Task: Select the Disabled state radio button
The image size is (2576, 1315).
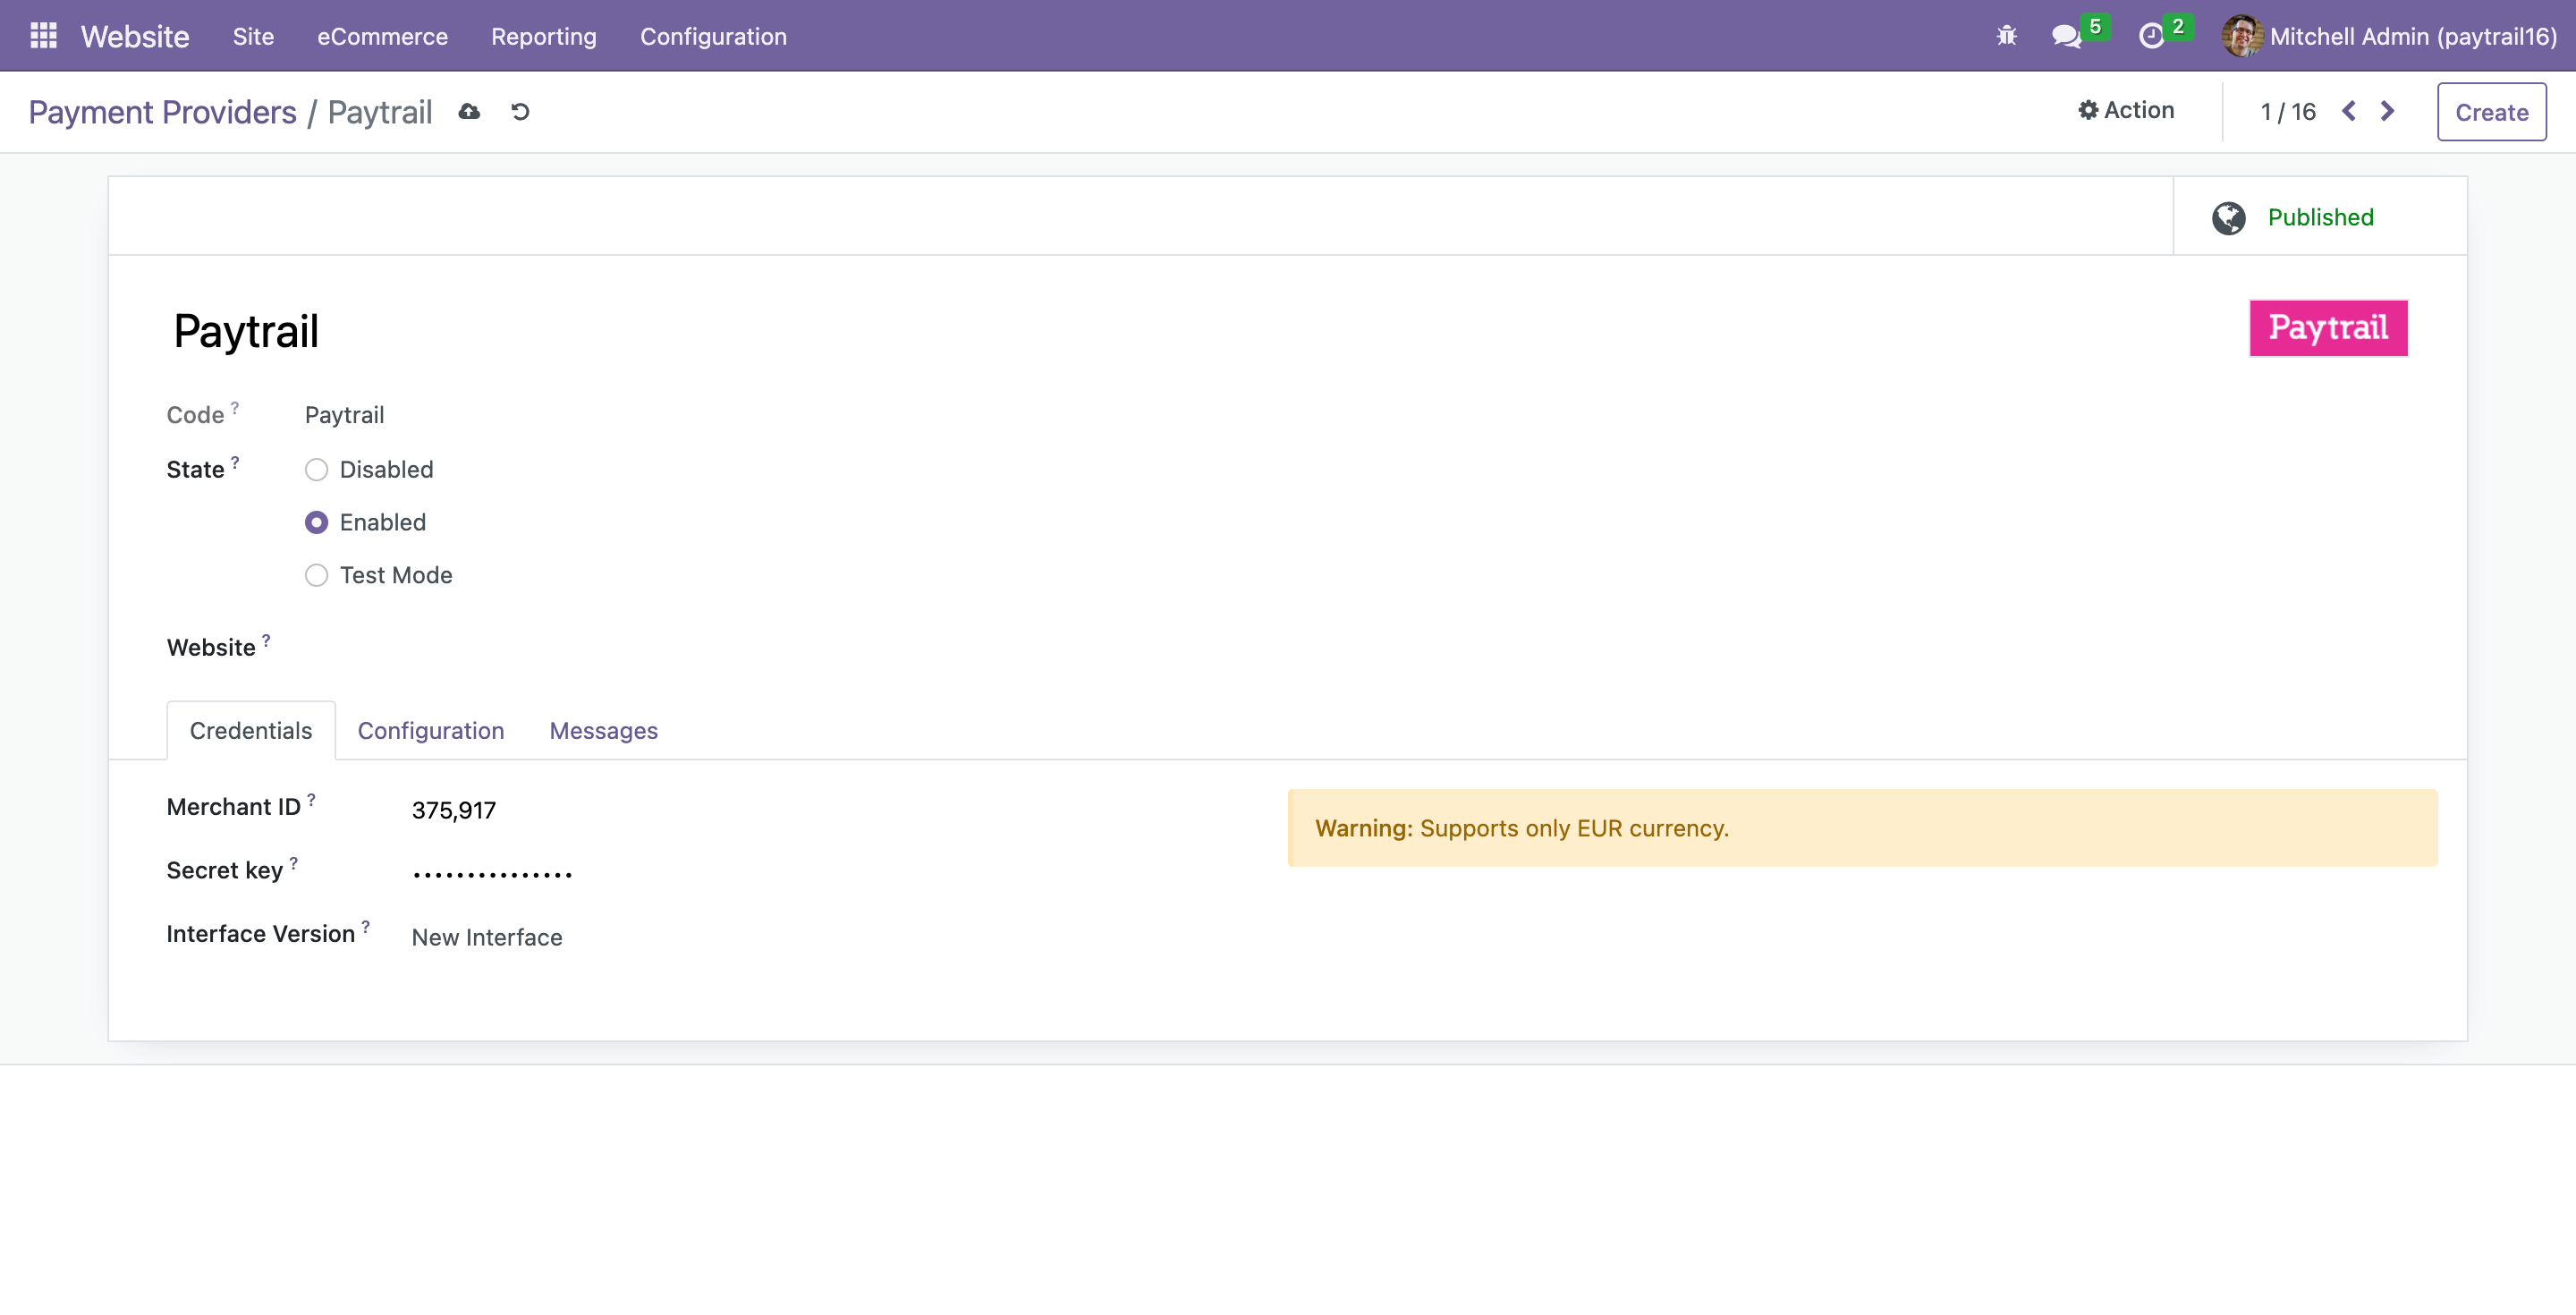Action: point(316,470)
